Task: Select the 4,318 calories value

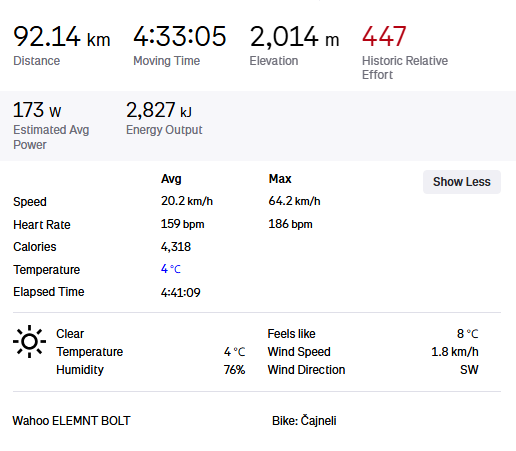Action: (176, 247)
